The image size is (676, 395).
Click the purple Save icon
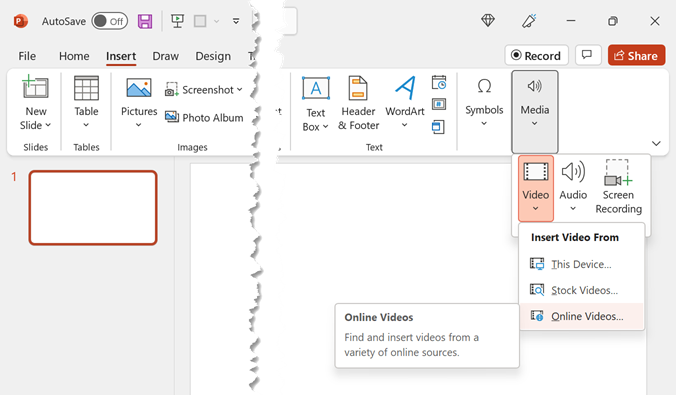(x=145, y=21)
